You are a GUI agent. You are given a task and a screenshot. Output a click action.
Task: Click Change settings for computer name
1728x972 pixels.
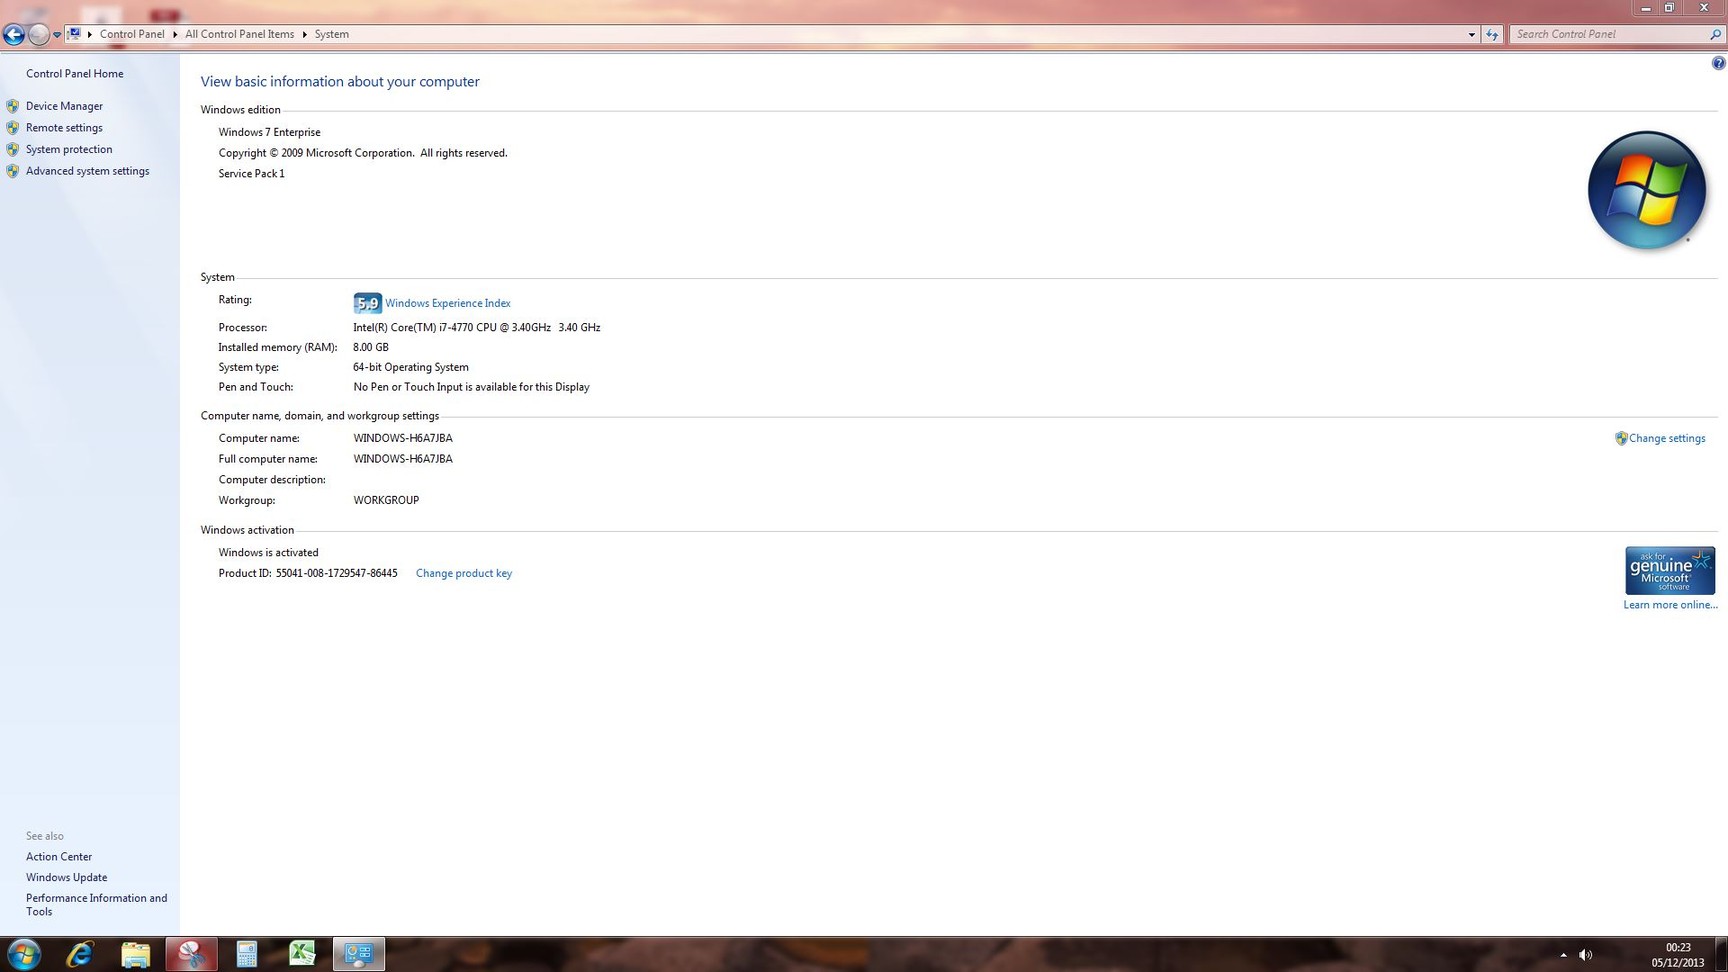coord(1667,438)
